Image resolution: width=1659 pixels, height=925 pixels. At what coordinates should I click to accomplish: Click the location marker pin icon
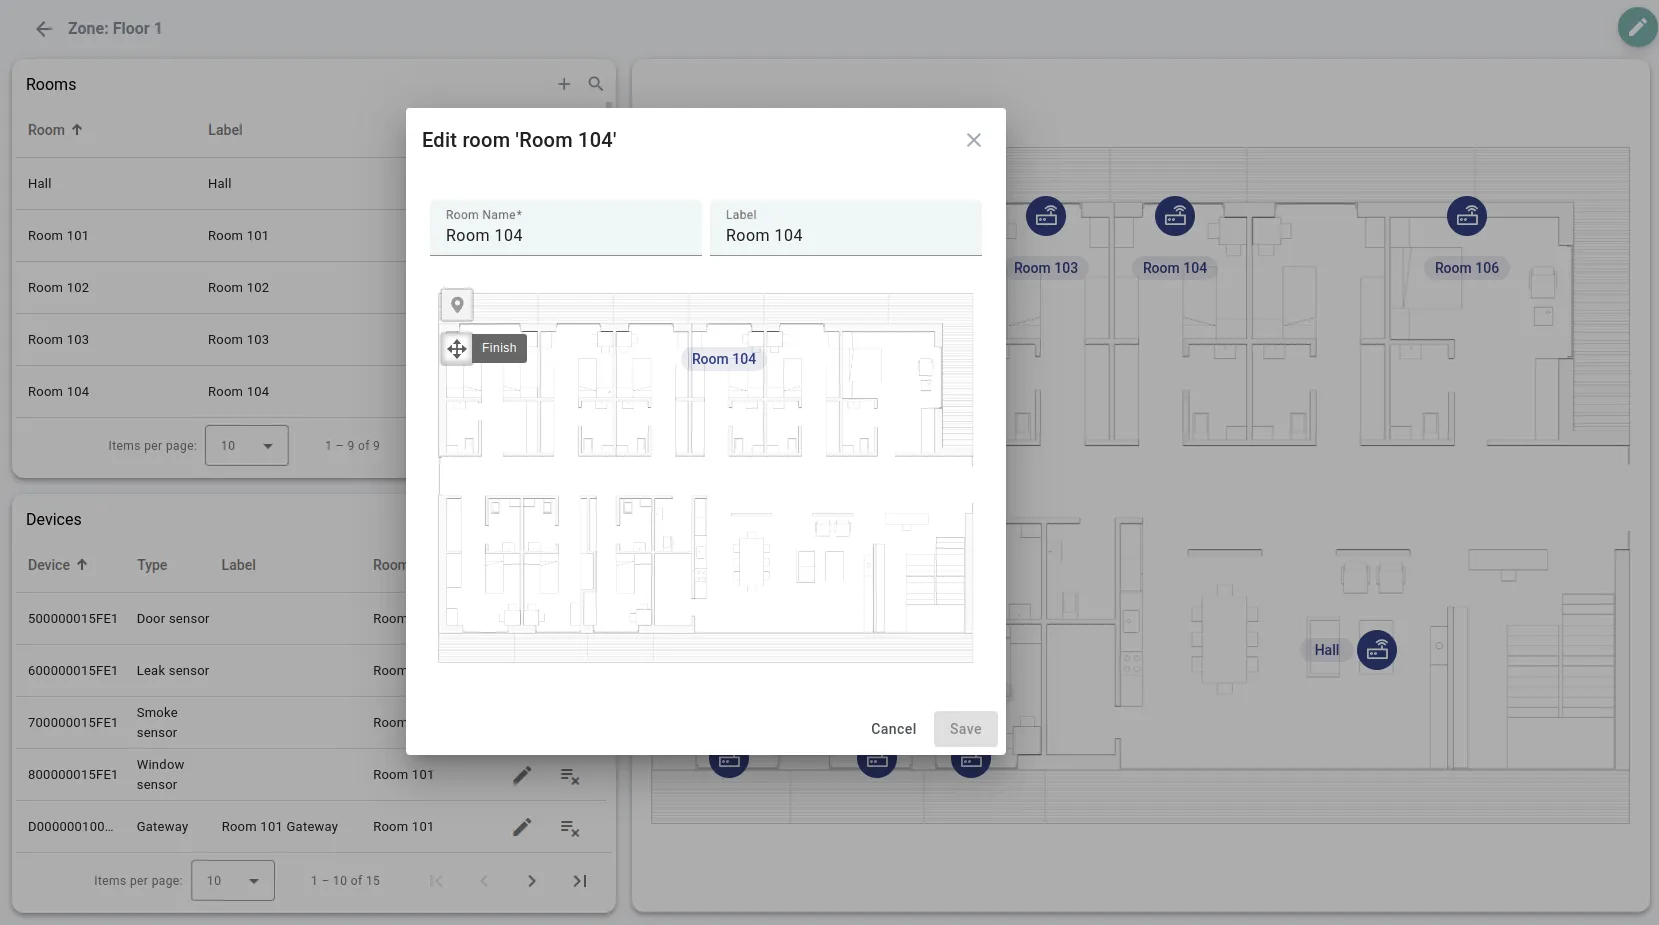point(457,305)
